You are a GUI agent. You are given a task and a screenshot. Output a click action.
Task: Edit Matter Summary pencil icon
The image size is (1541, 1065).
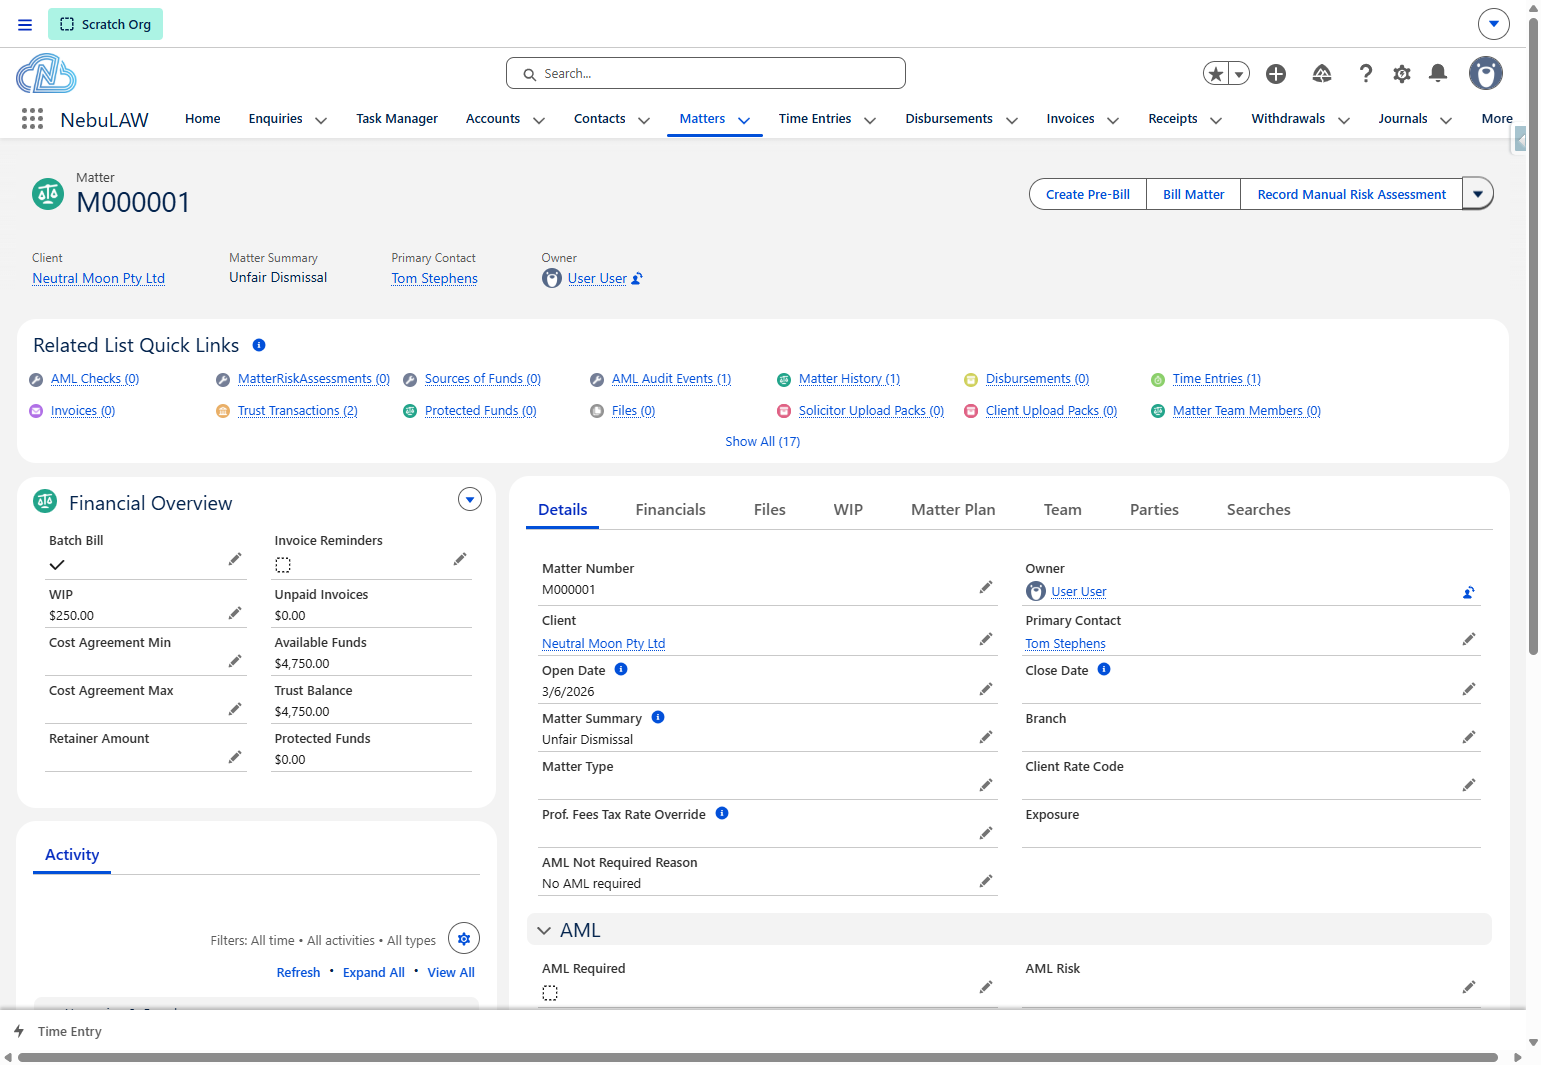coord(986,737)
